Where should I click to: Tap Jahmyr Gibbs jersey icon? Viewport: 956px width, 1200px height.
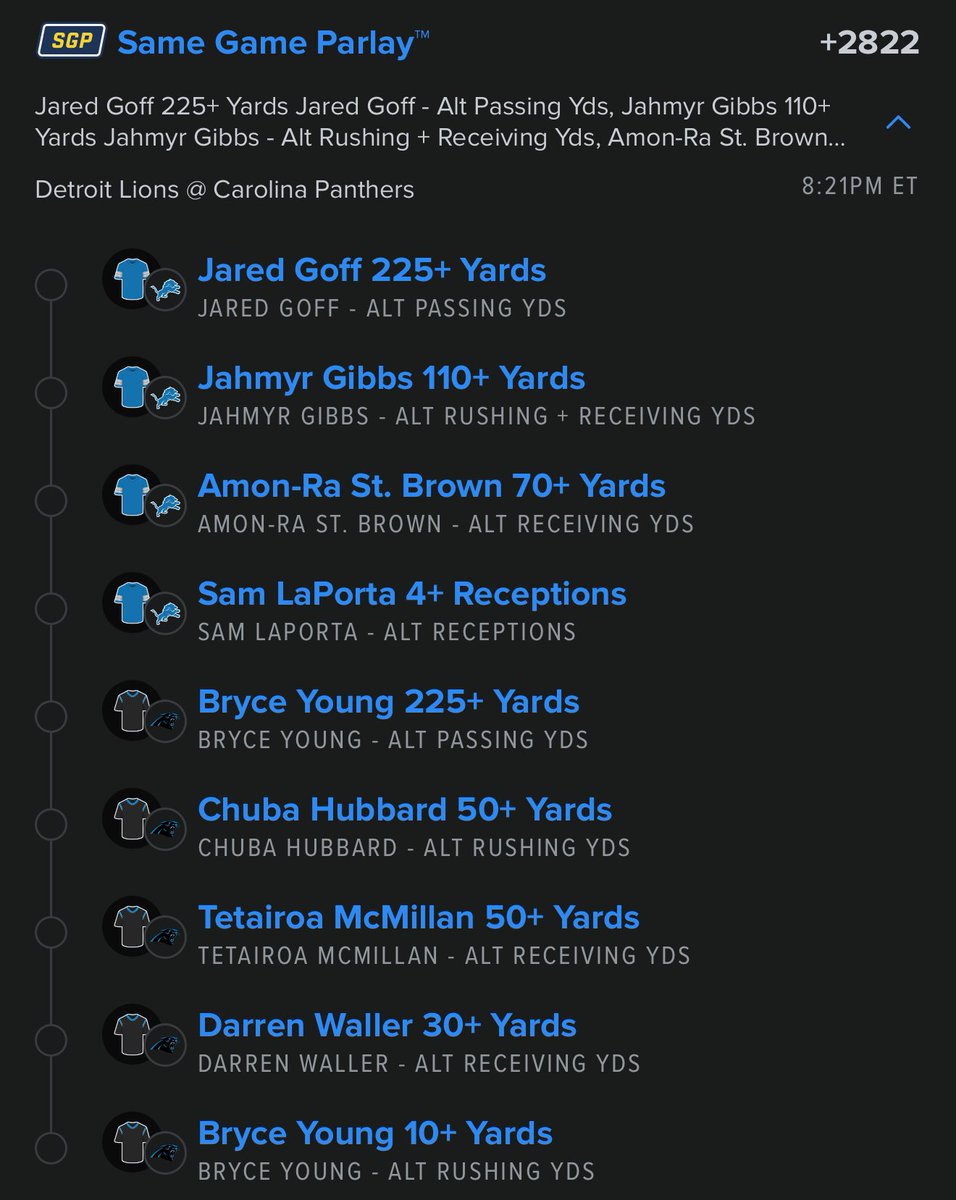click(x=132, y=386)
